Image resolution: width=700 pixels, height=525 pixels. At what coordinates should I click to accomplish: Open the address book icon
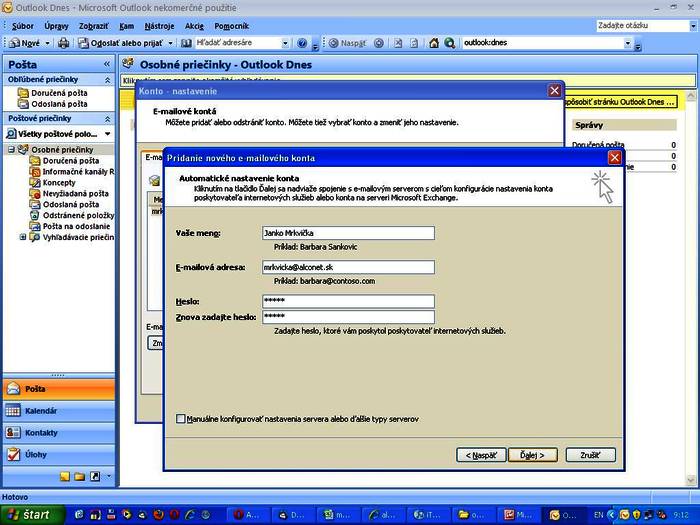point(186,43)
